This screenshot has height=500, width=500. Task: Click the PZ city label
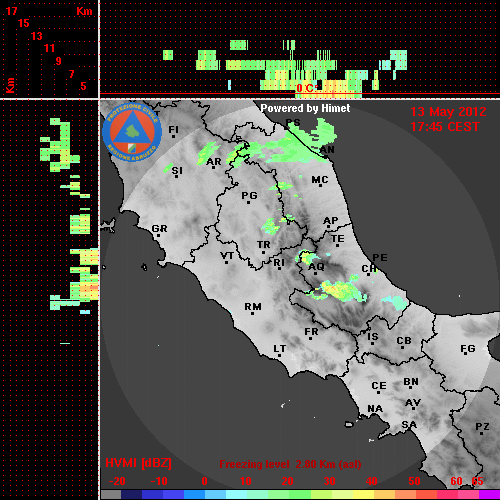pos(482,426)
